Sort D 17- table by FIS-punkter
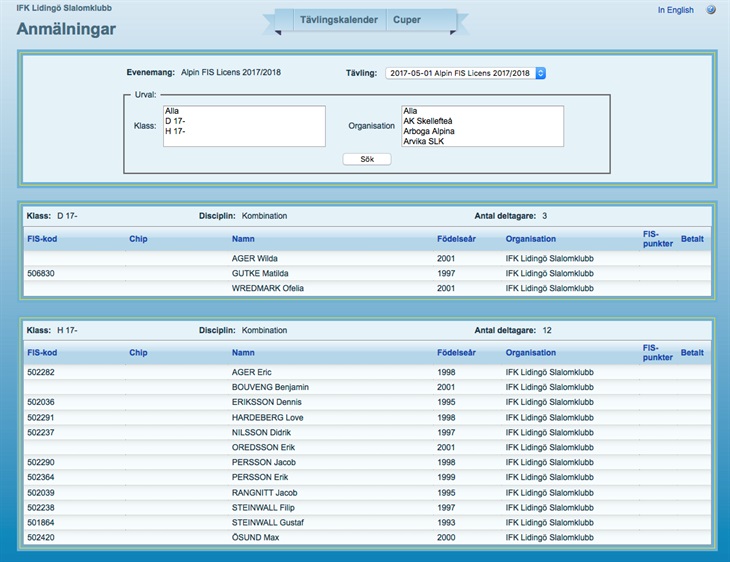The height and width of the screenshot is (562, 730). [657, 239]
